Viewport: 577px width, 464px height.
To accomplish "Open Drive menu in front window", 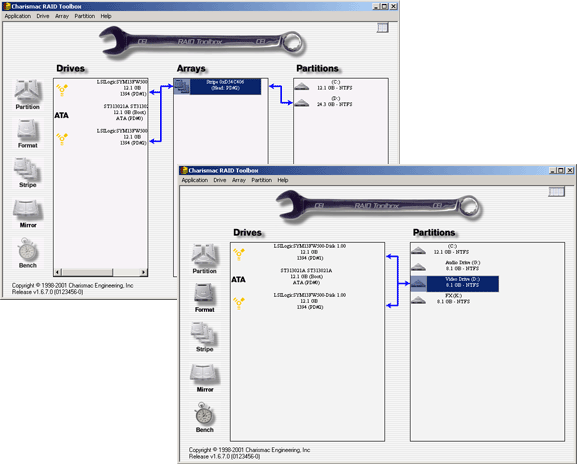I will (220, 180).
